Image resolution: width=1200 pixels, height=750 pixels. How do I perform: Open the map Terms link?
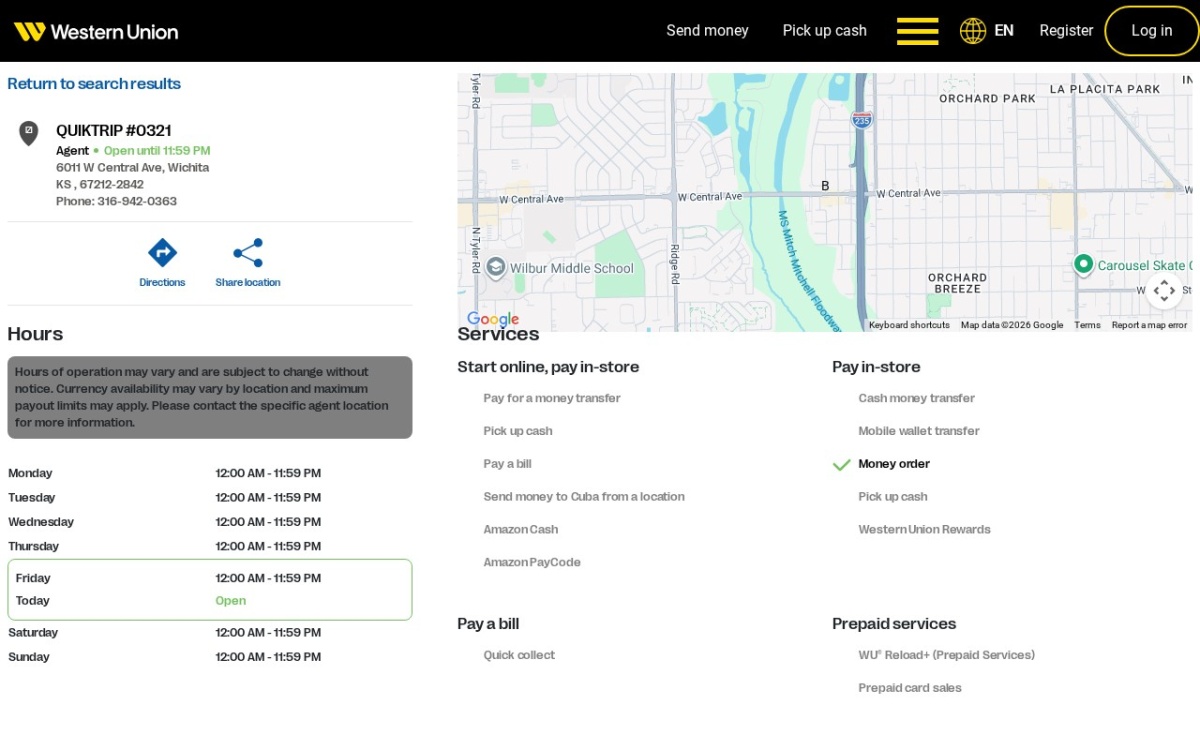pyautogui.click(x=1087, y=325)
